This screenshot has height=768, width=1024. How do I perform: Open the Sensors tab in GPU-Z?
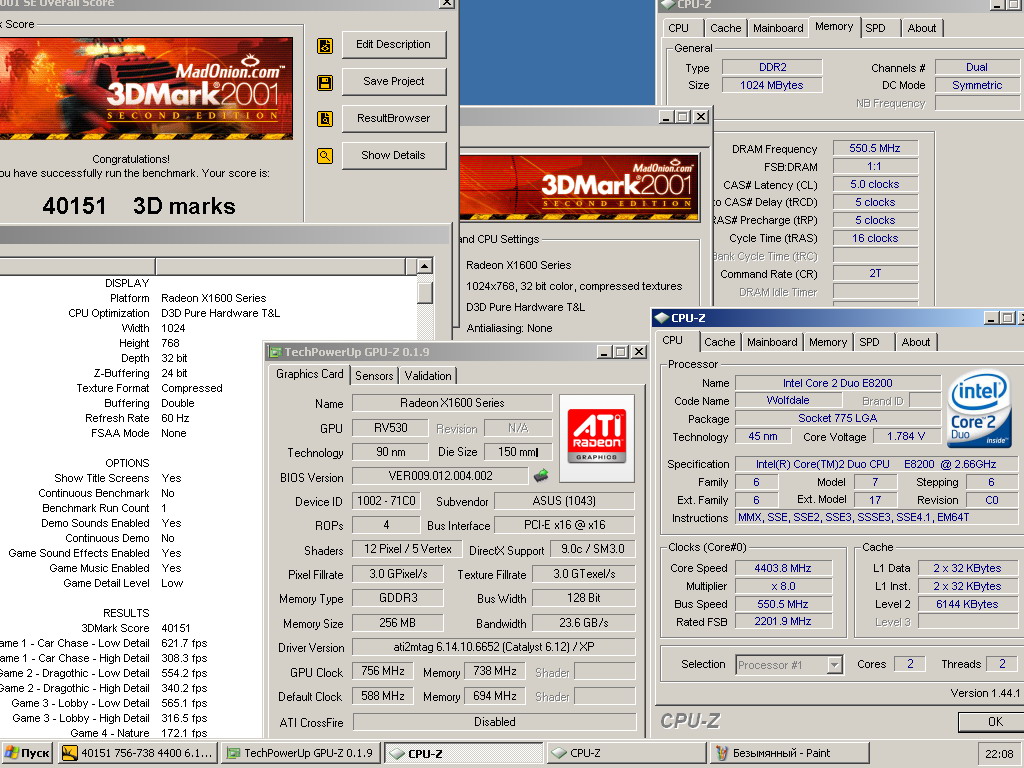tap(374, 376)
